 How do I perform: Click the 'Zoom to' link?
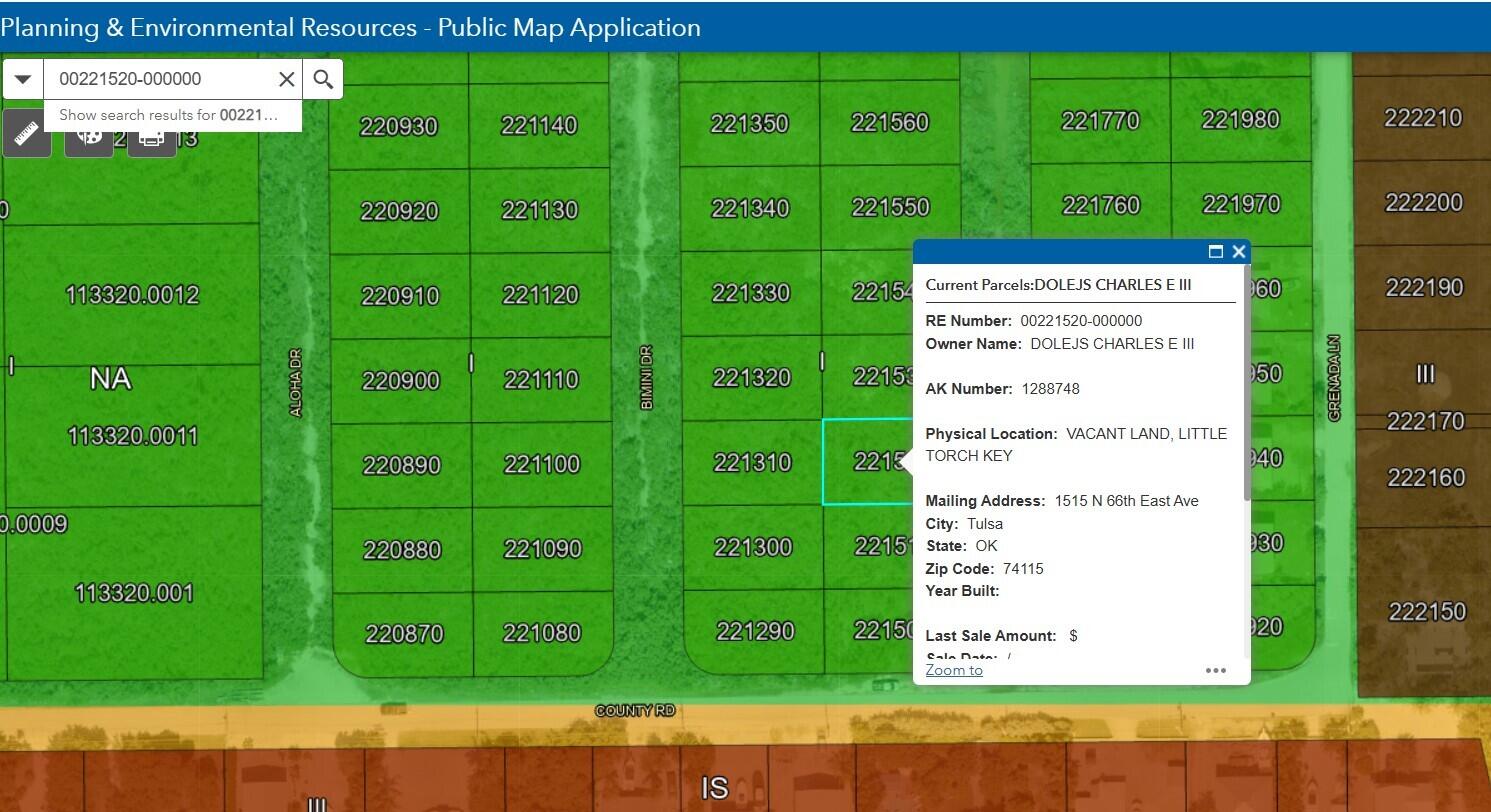(x=954, y=670)
